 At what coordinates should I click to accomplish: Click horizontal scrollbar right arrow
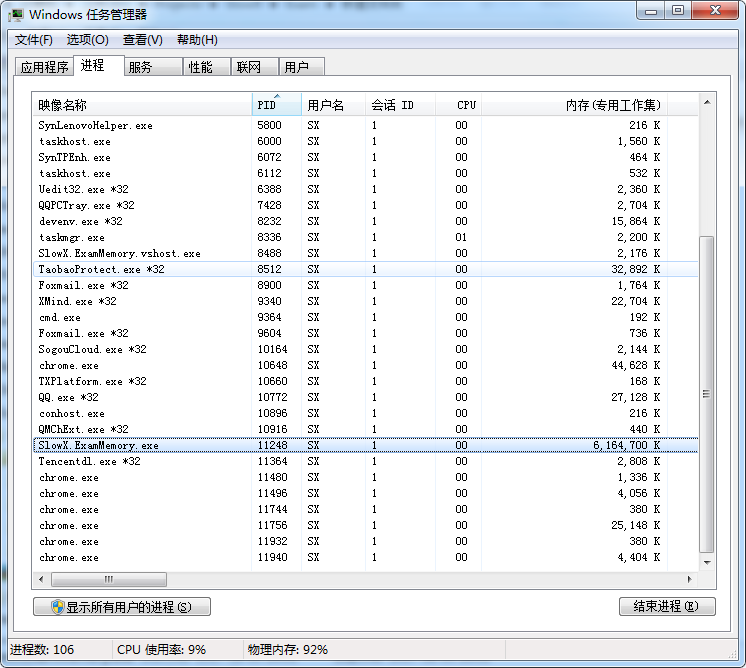click(689, 579)
